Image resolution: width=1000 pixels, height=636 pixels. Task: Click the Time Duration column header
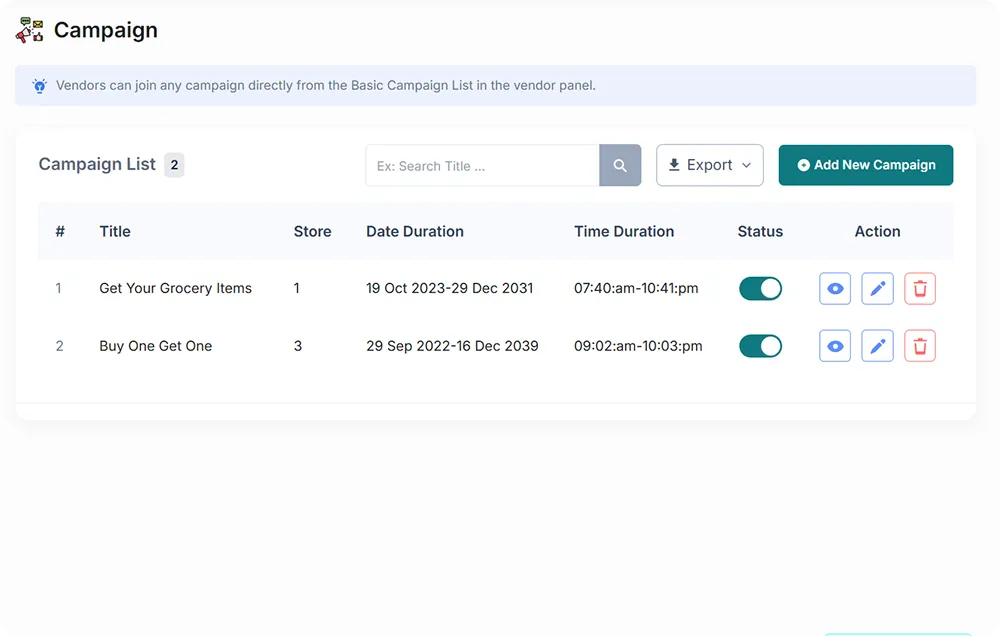click(624, 232)
